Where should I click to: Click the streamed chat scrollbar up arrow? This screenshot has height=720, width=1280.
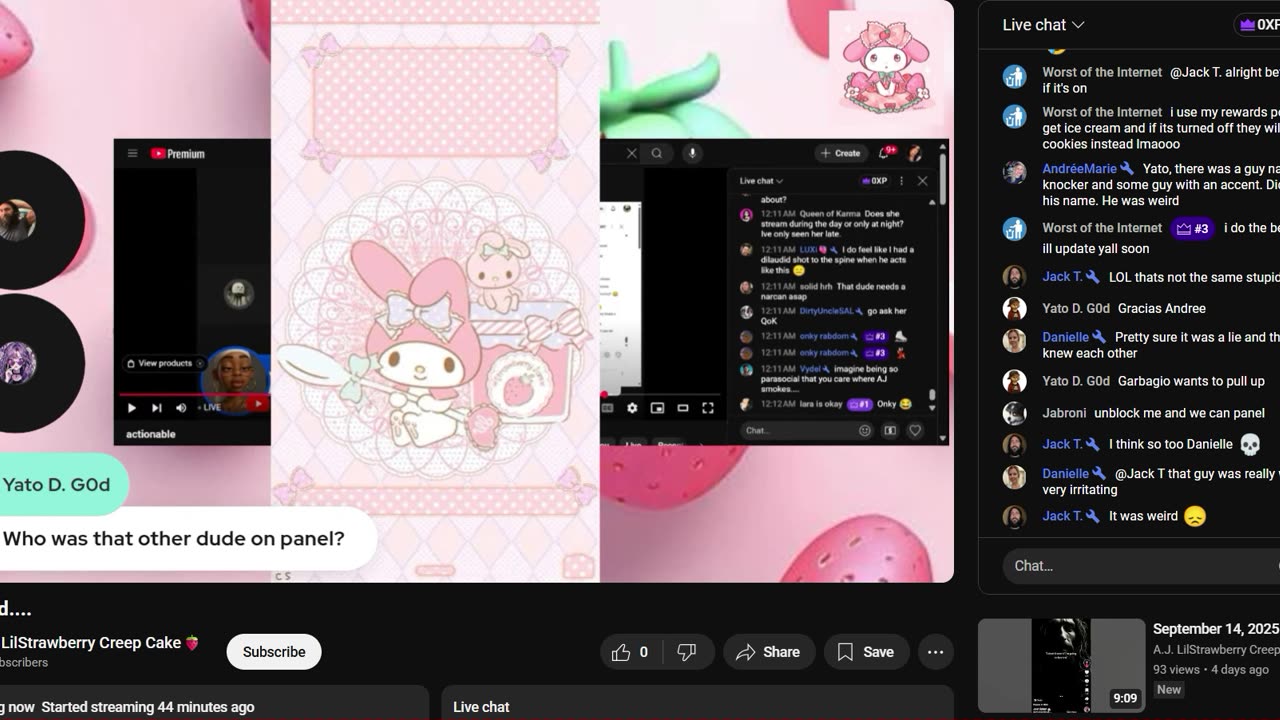(932, 201)
